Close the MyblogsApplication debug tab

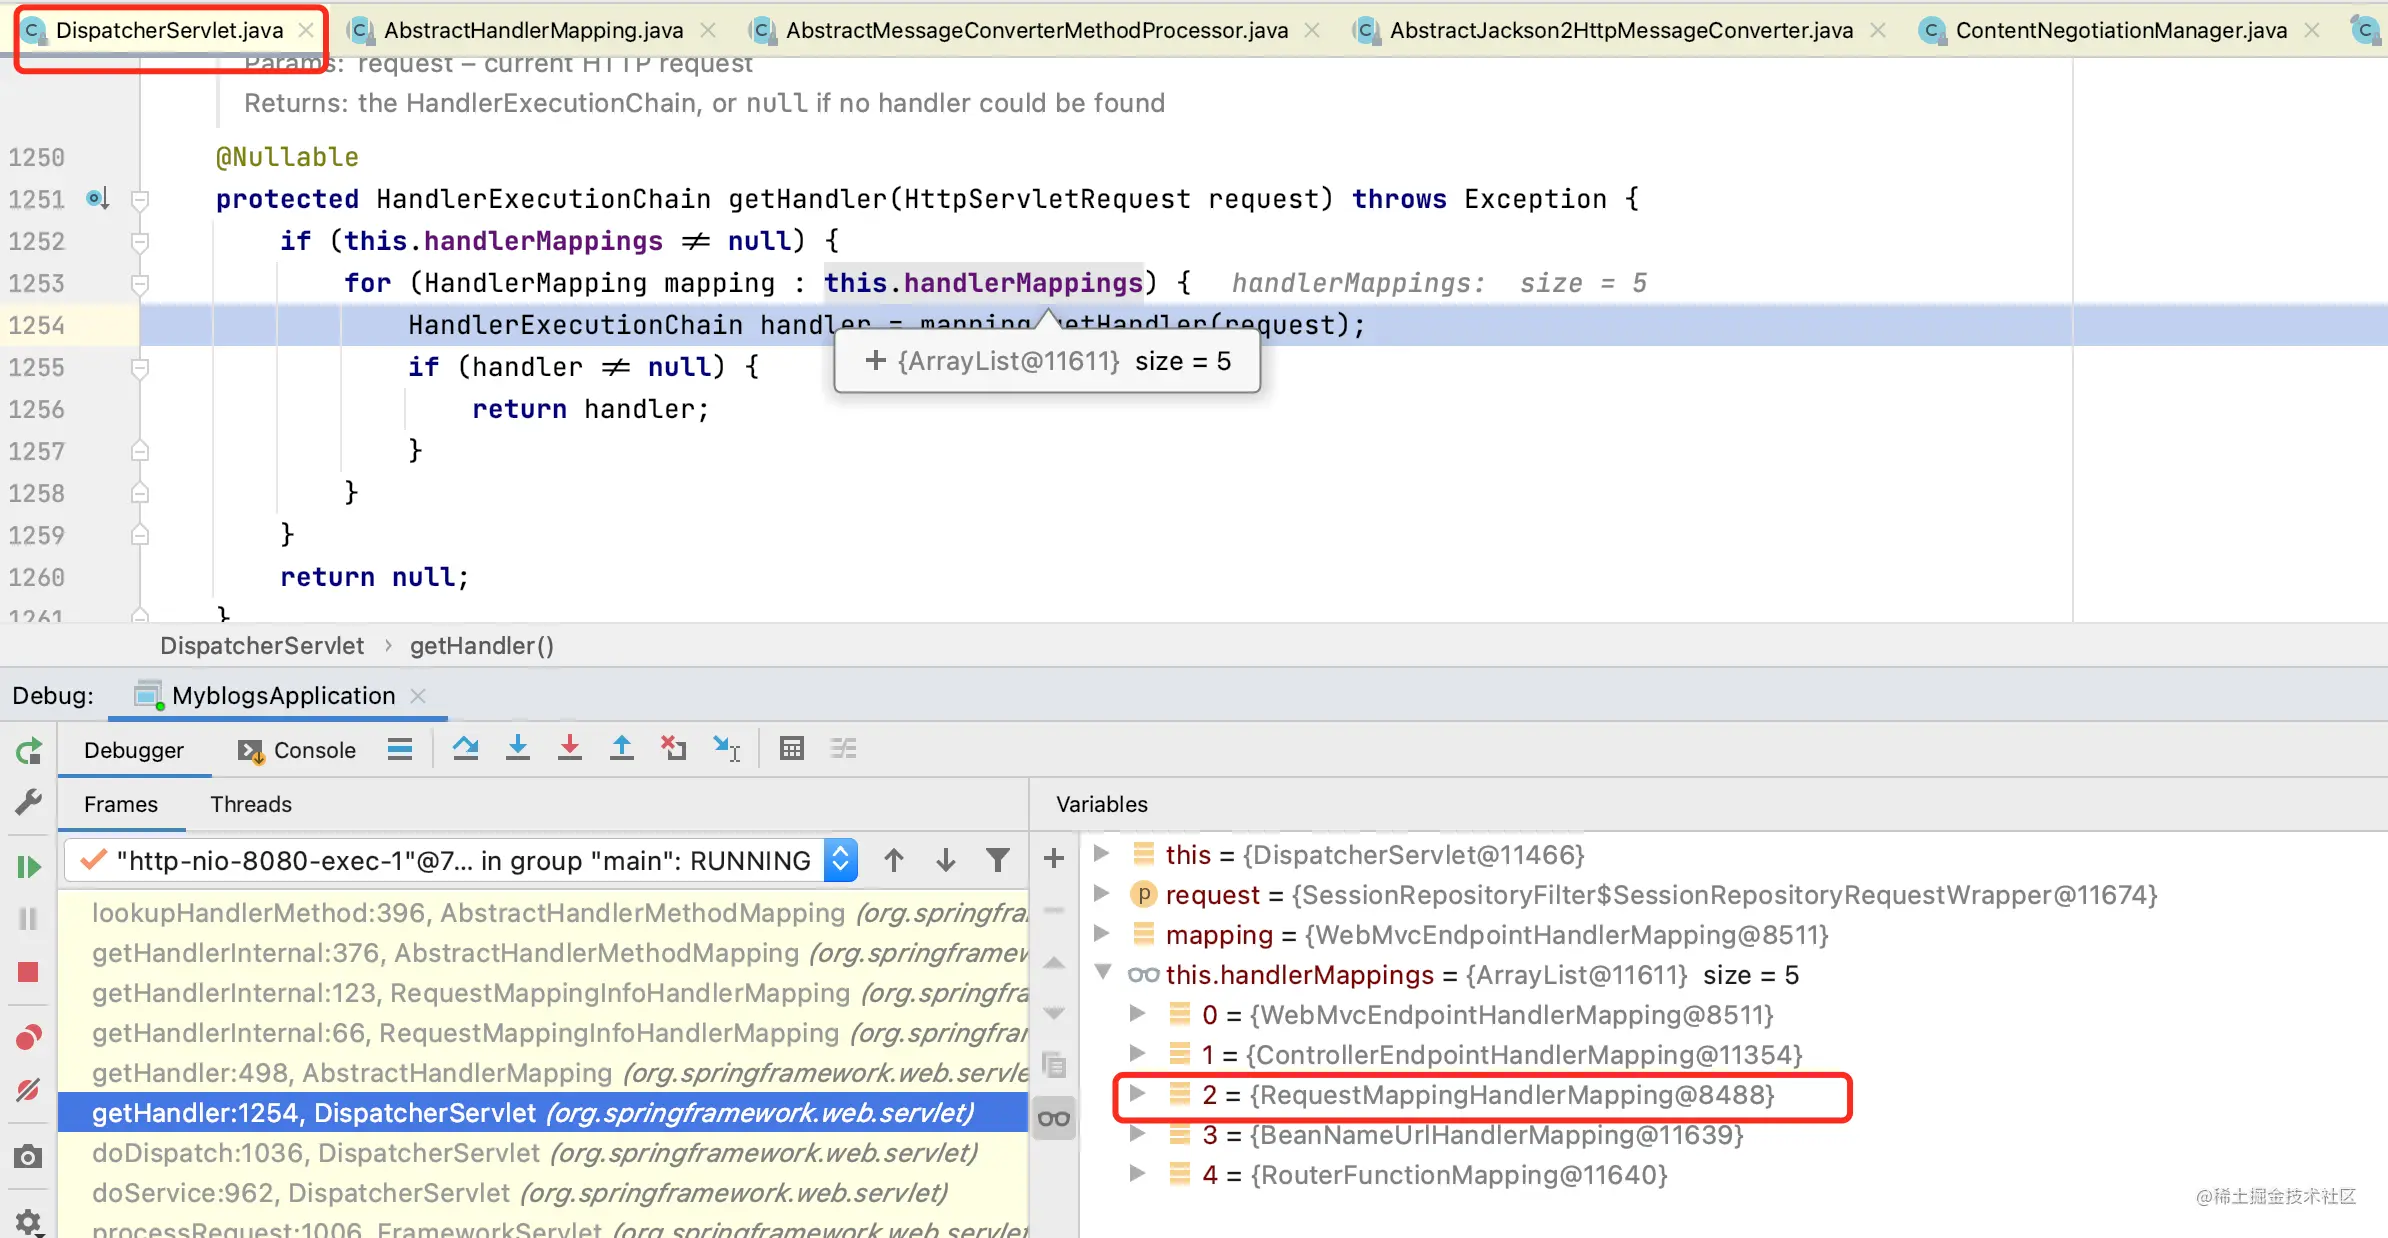(x=418, y=695)
